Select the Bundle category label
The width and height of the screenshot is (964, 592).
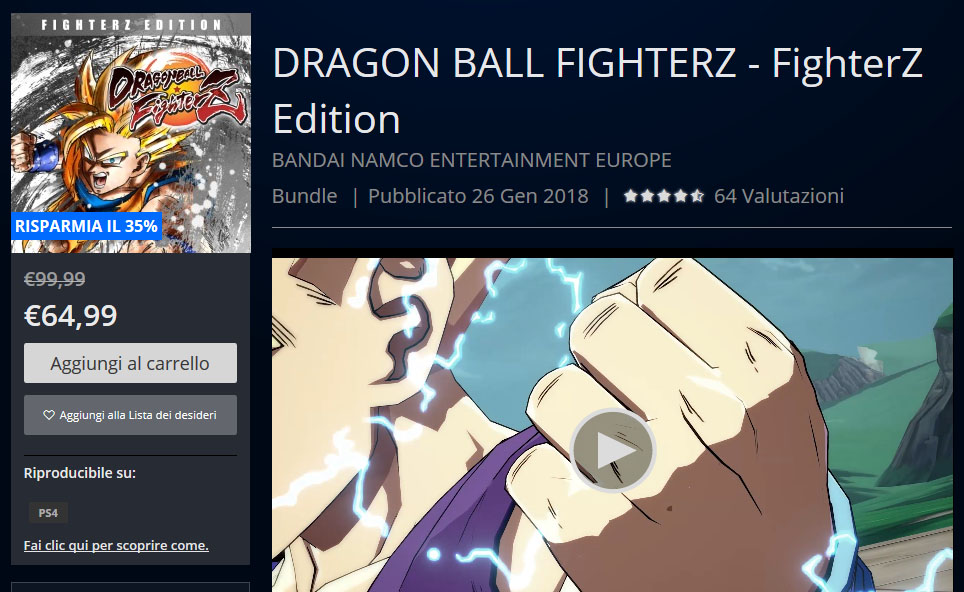[x=304, y=196]
